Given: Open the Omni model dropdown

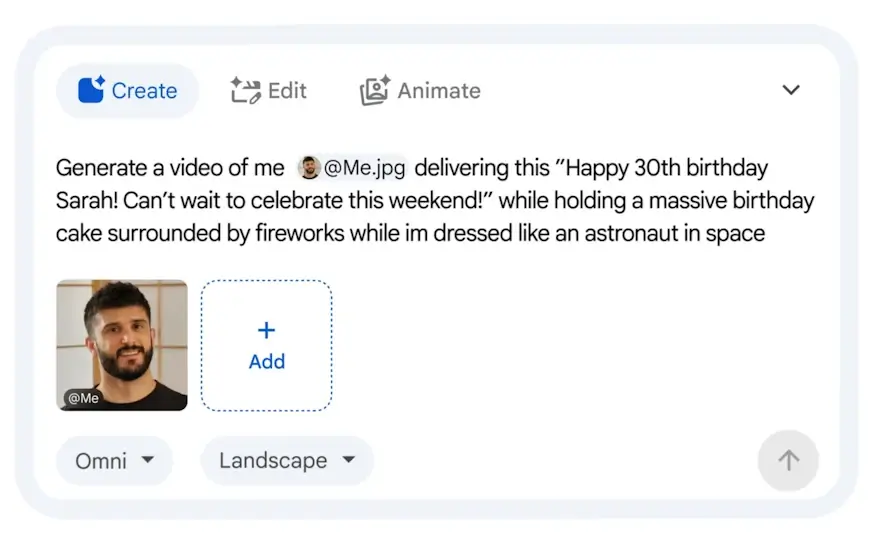Looking at the screenshot, I should [114, 460].
